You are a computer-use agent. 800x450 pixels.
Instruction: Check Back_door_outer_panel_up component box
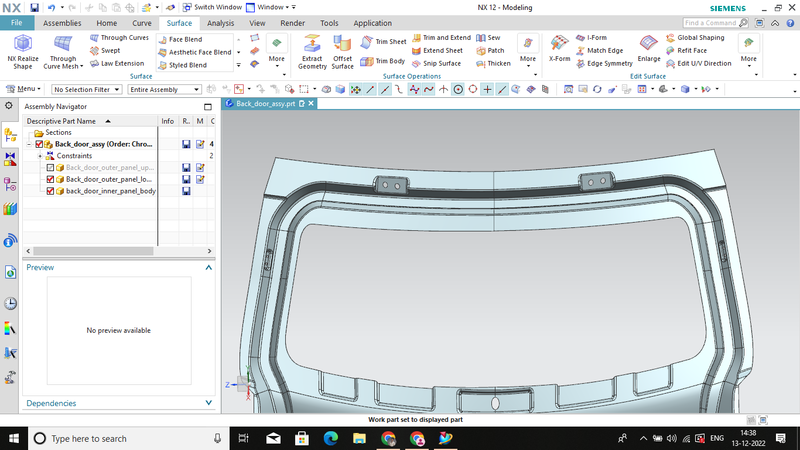coord(50,167)
